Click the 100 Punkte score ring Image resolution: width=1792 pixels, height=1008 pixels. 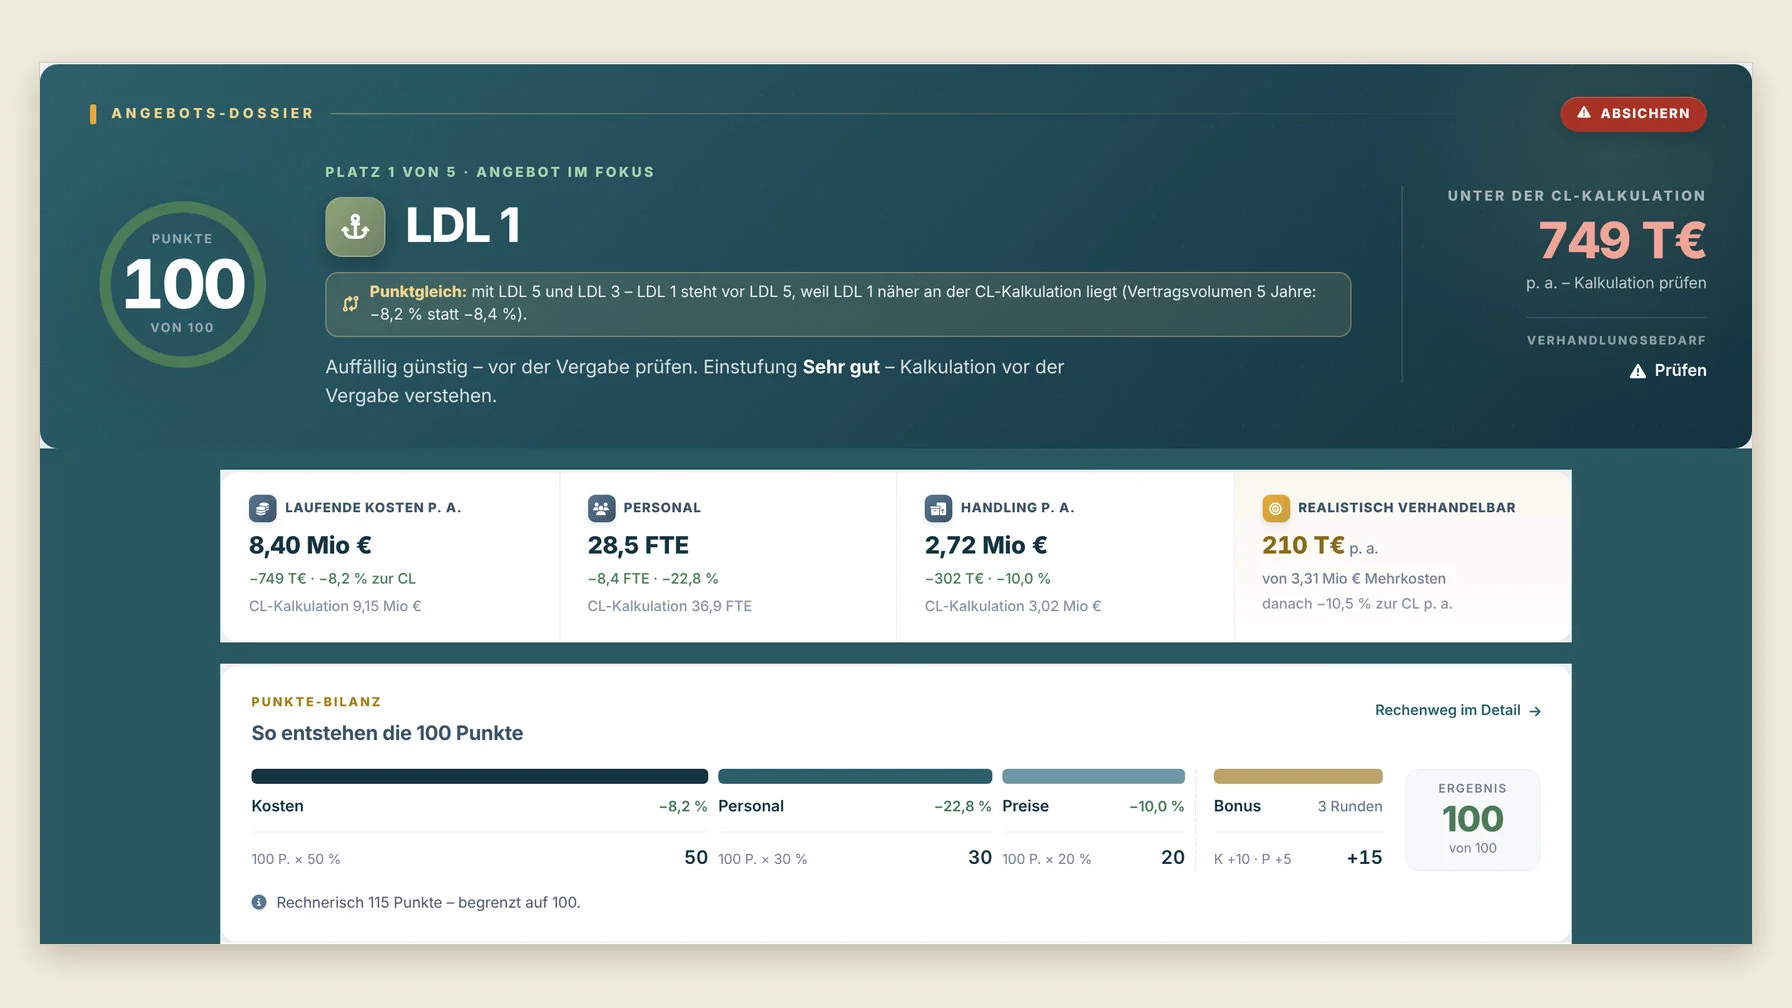182,284
